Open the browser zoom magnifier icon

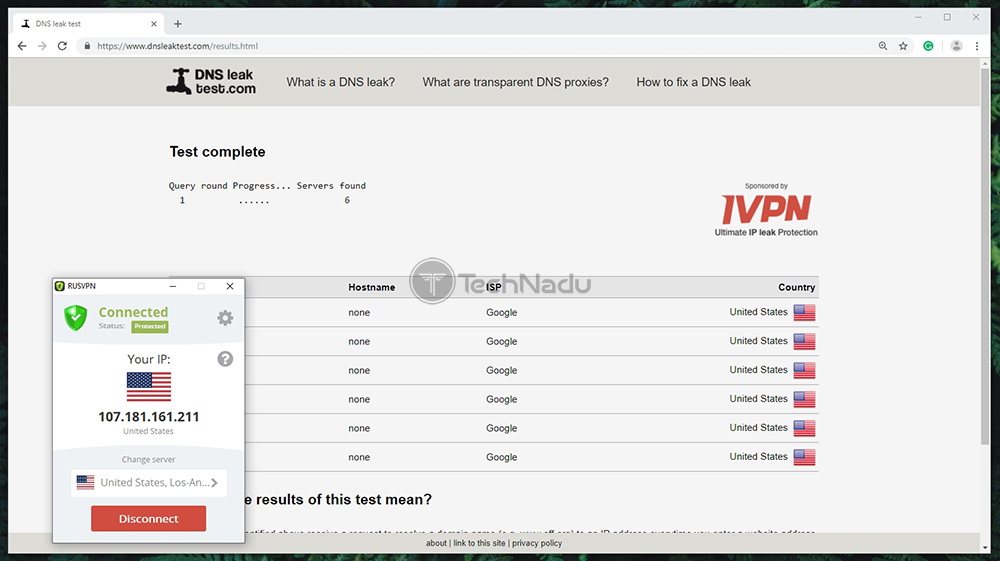tap(883, 46)
